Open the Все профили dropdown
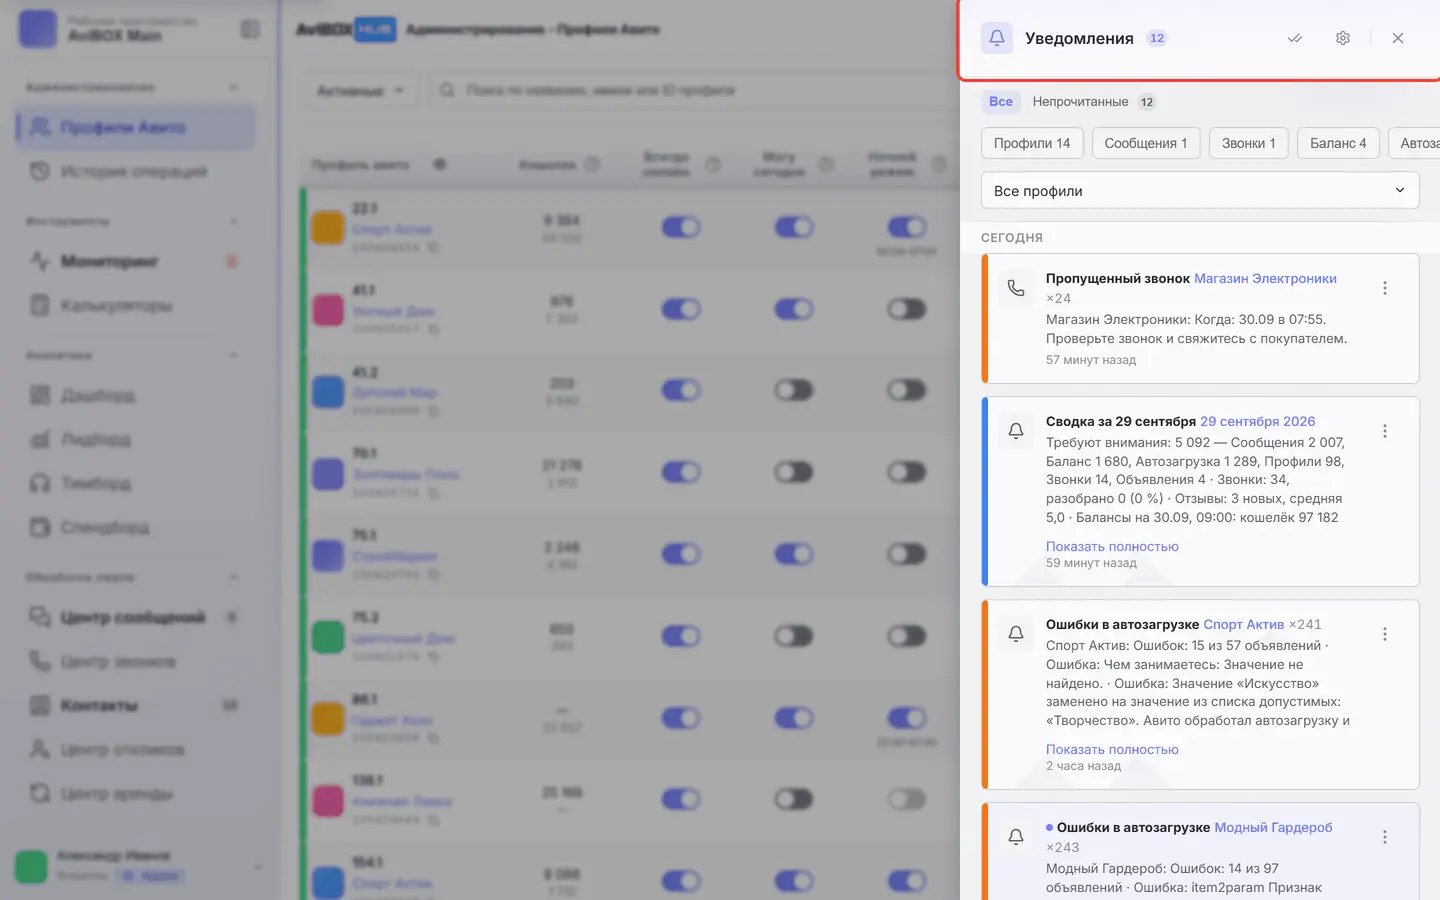This screenshot has height=900, width=1440. point(1200,190)
